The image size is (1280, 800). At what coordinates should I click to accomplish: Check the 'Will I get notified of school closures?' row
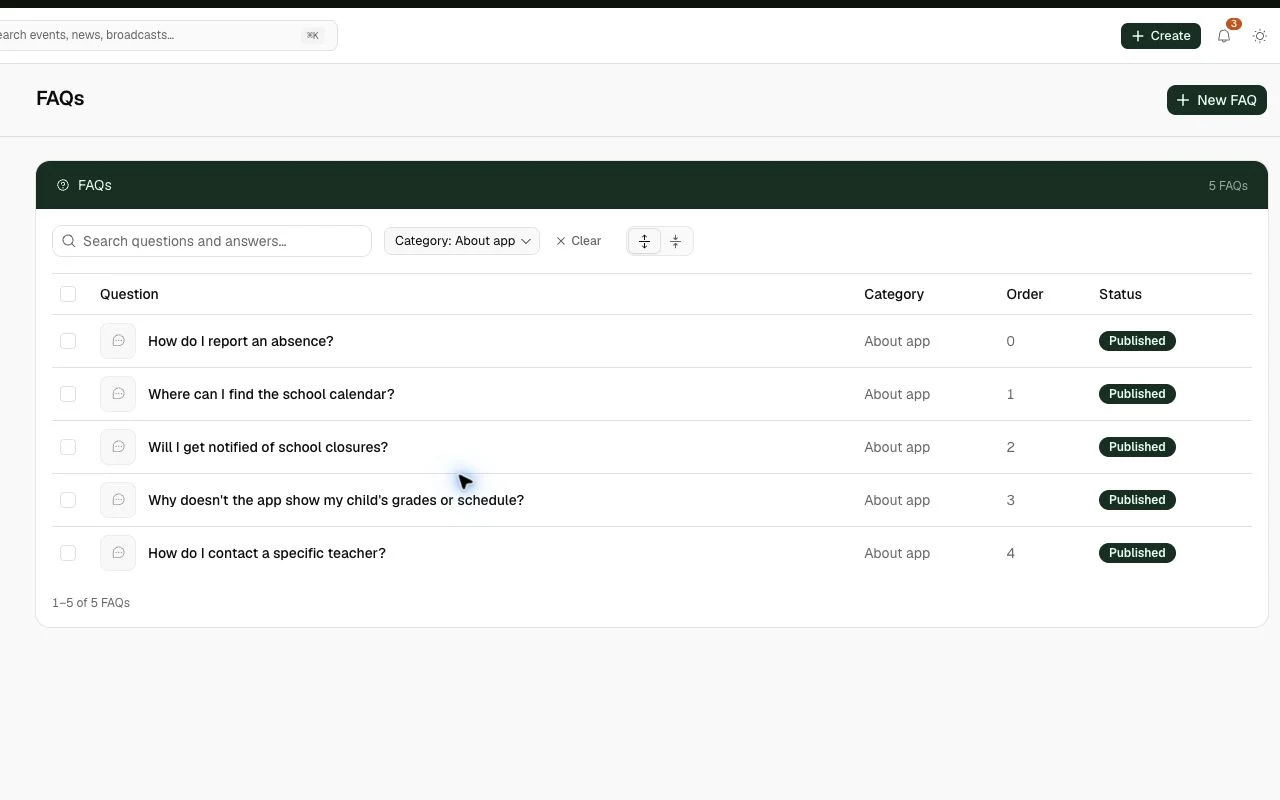68,447
